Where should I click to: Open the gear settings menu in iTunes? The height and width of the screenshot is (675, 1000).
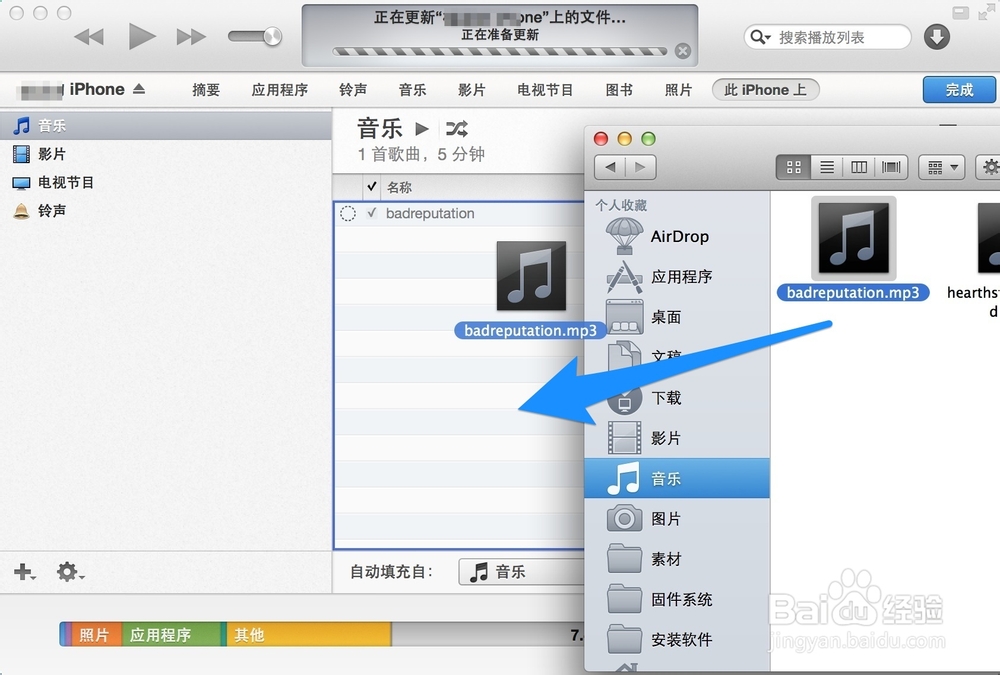click(x=65, y=572)
